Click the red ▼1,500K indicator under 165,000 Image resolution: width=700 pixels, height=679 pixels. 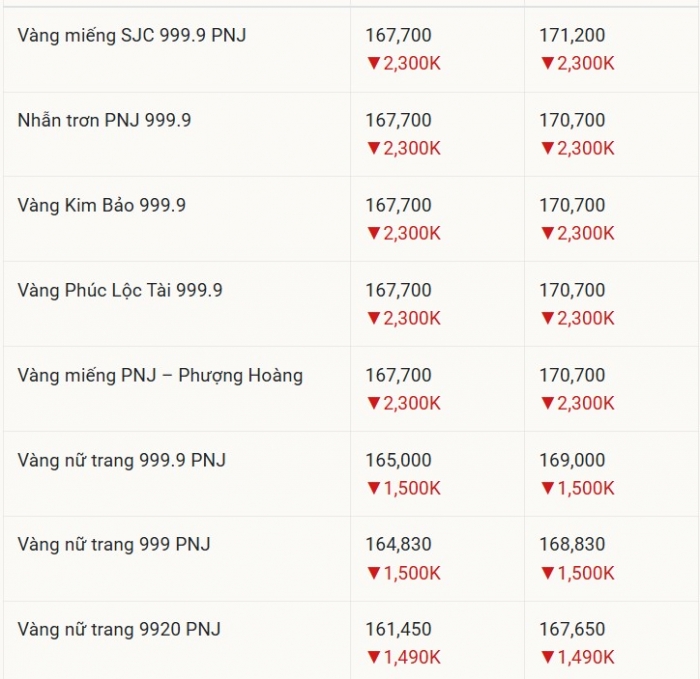[x=403, y=489]
